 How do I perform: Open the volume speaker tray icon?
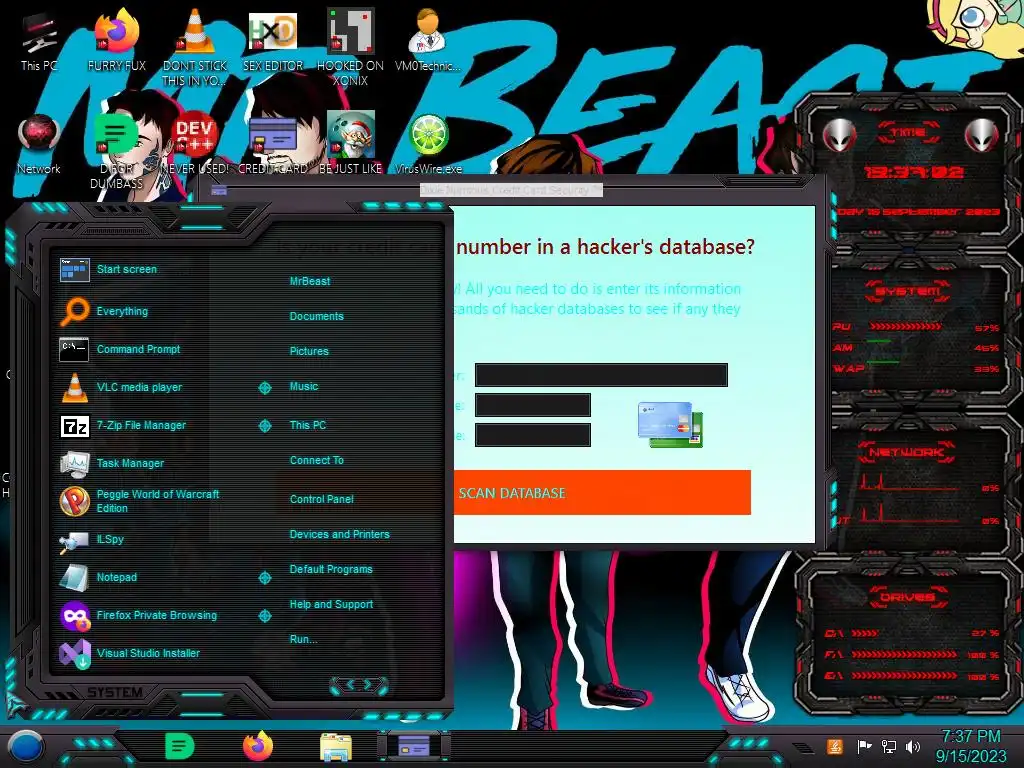click(913, 746)
